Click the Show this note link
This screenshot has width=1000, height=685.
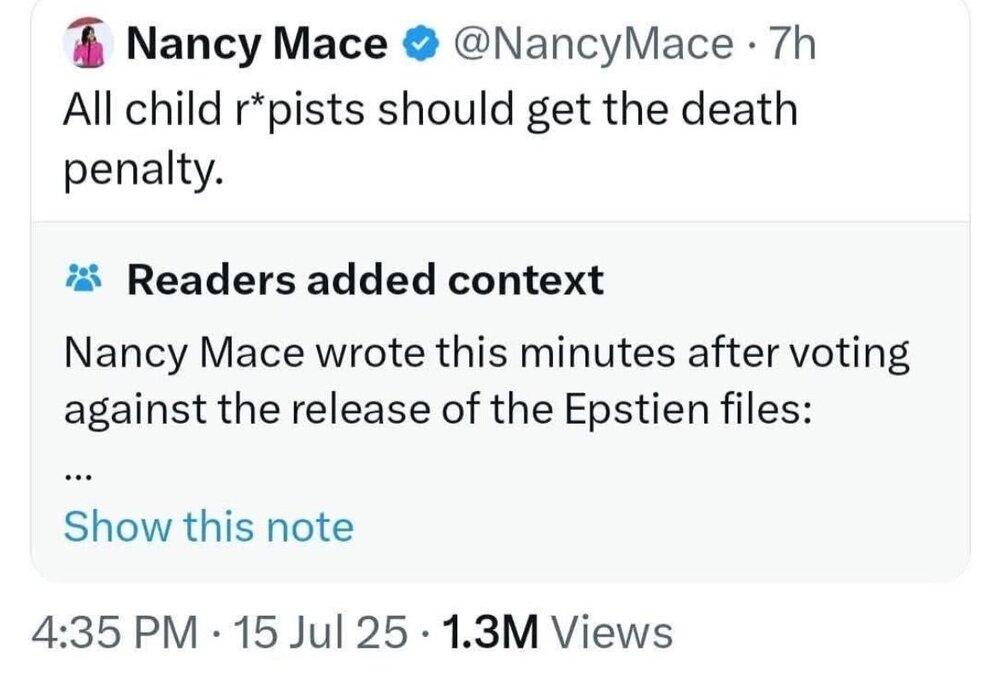click(x=208, y=527)
